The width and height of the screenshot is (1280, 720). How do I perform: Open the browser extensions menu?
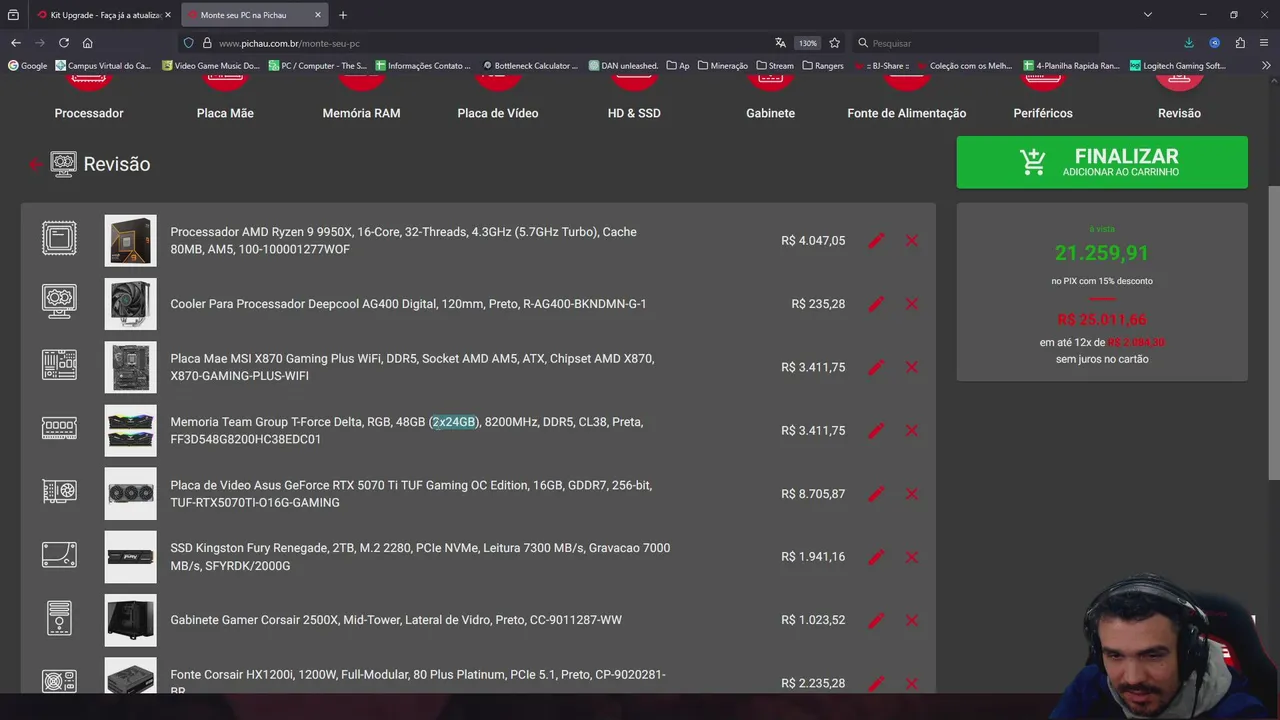point(1240,43)
